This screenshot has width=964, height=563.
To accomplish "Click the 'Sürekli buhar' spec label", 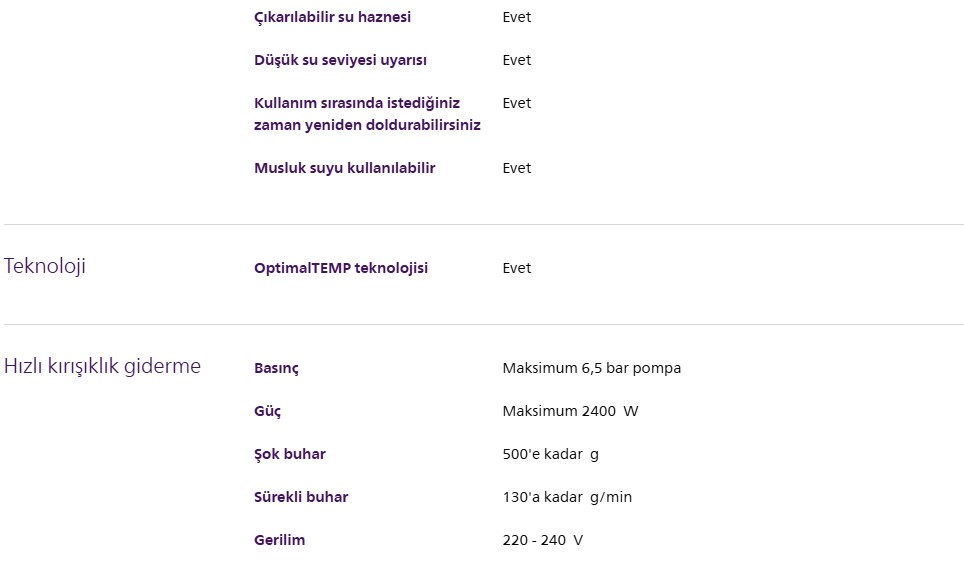I will (x=301, y=497).
